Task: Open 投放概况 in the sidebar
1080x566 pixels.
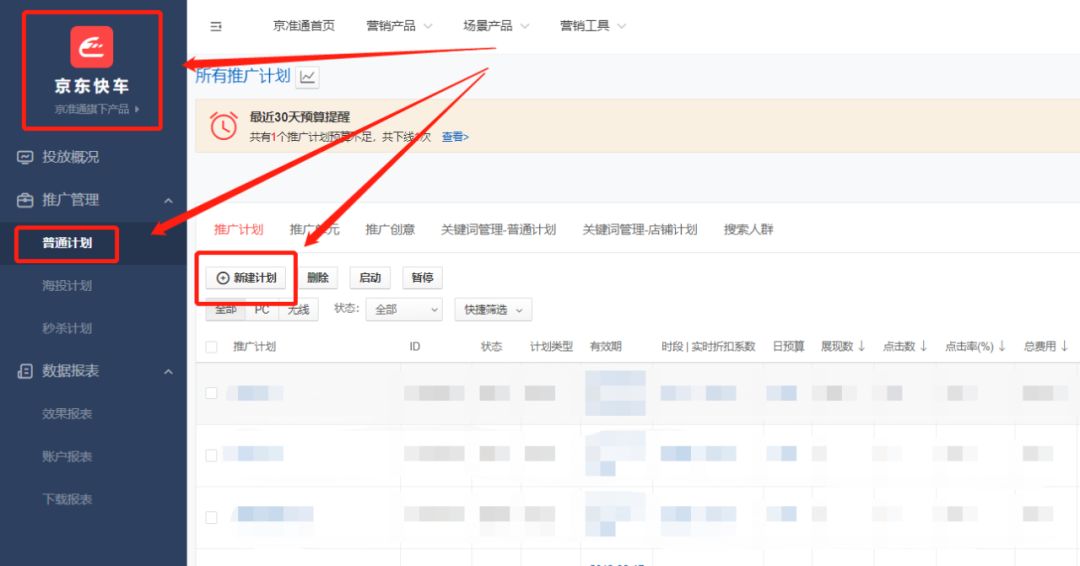Action: 70,157
